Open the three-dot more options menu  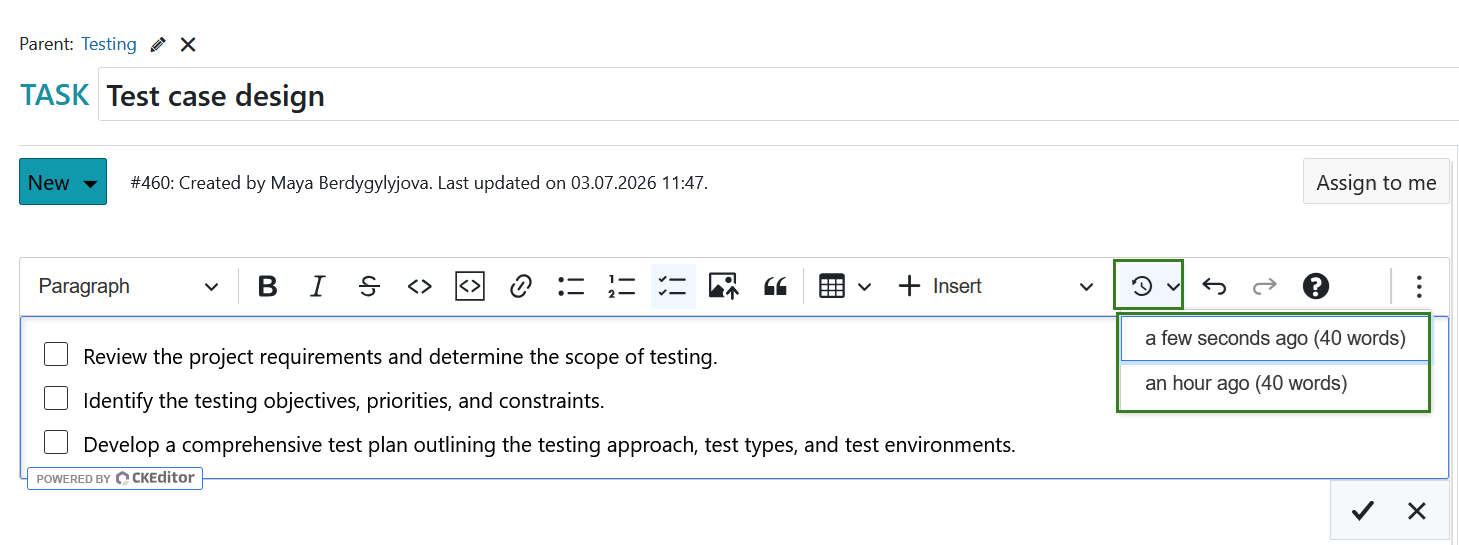[1419, 286]
